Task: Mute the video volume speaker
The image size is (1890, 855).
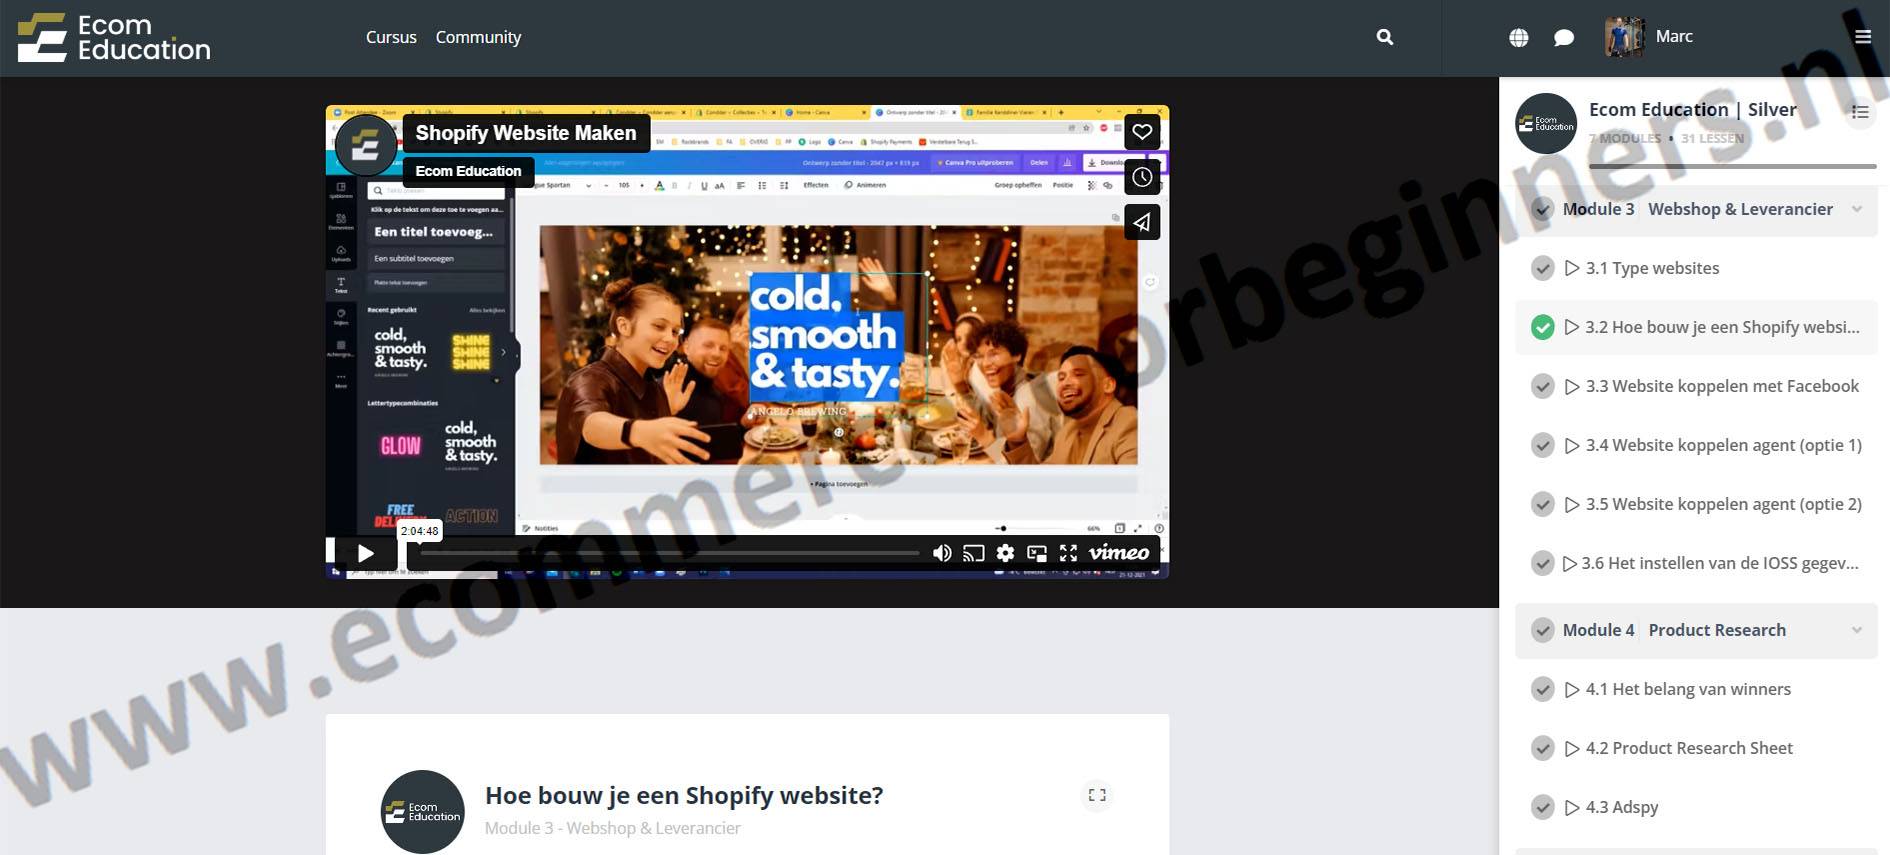Action: coord(941,553)
